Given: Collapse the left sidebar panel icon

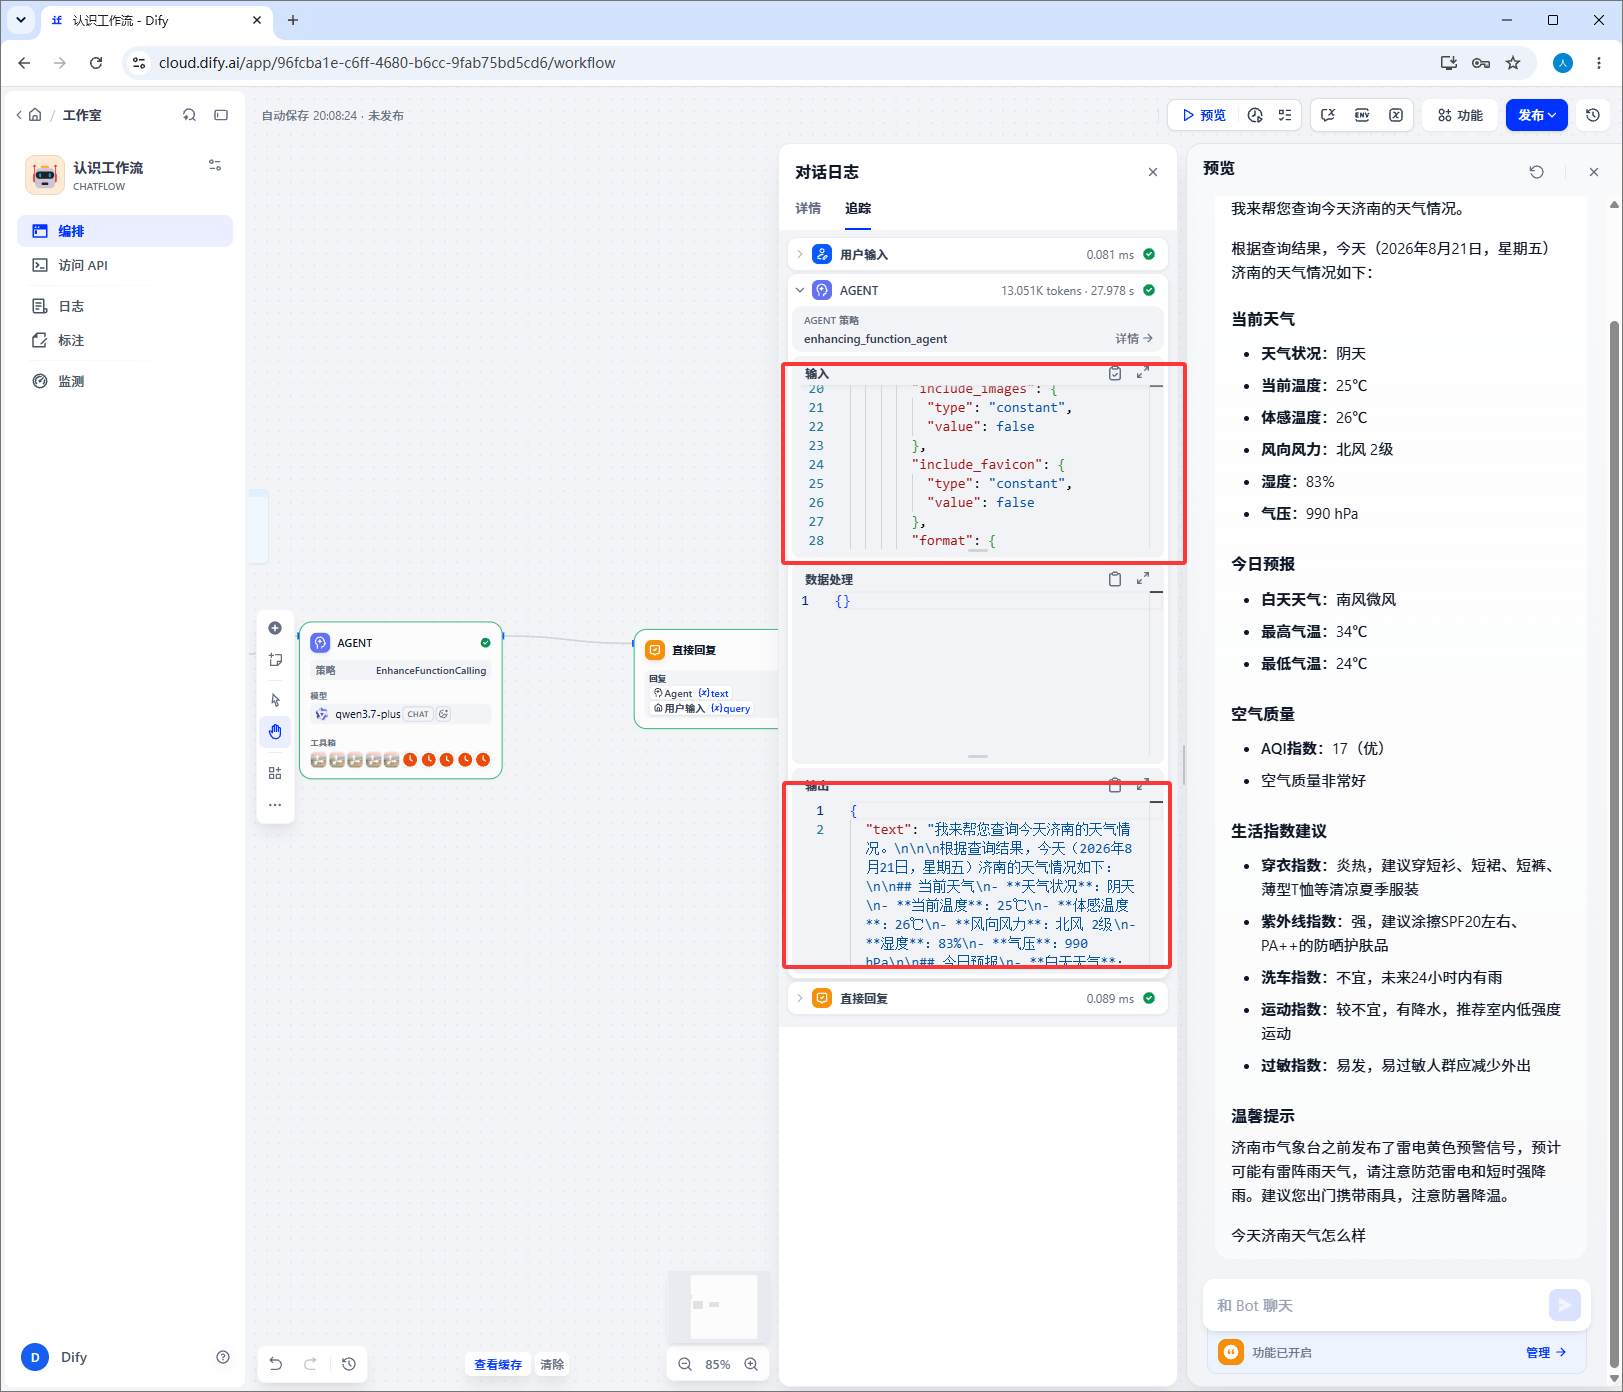Looking at the screenshot, I should 221,115.
